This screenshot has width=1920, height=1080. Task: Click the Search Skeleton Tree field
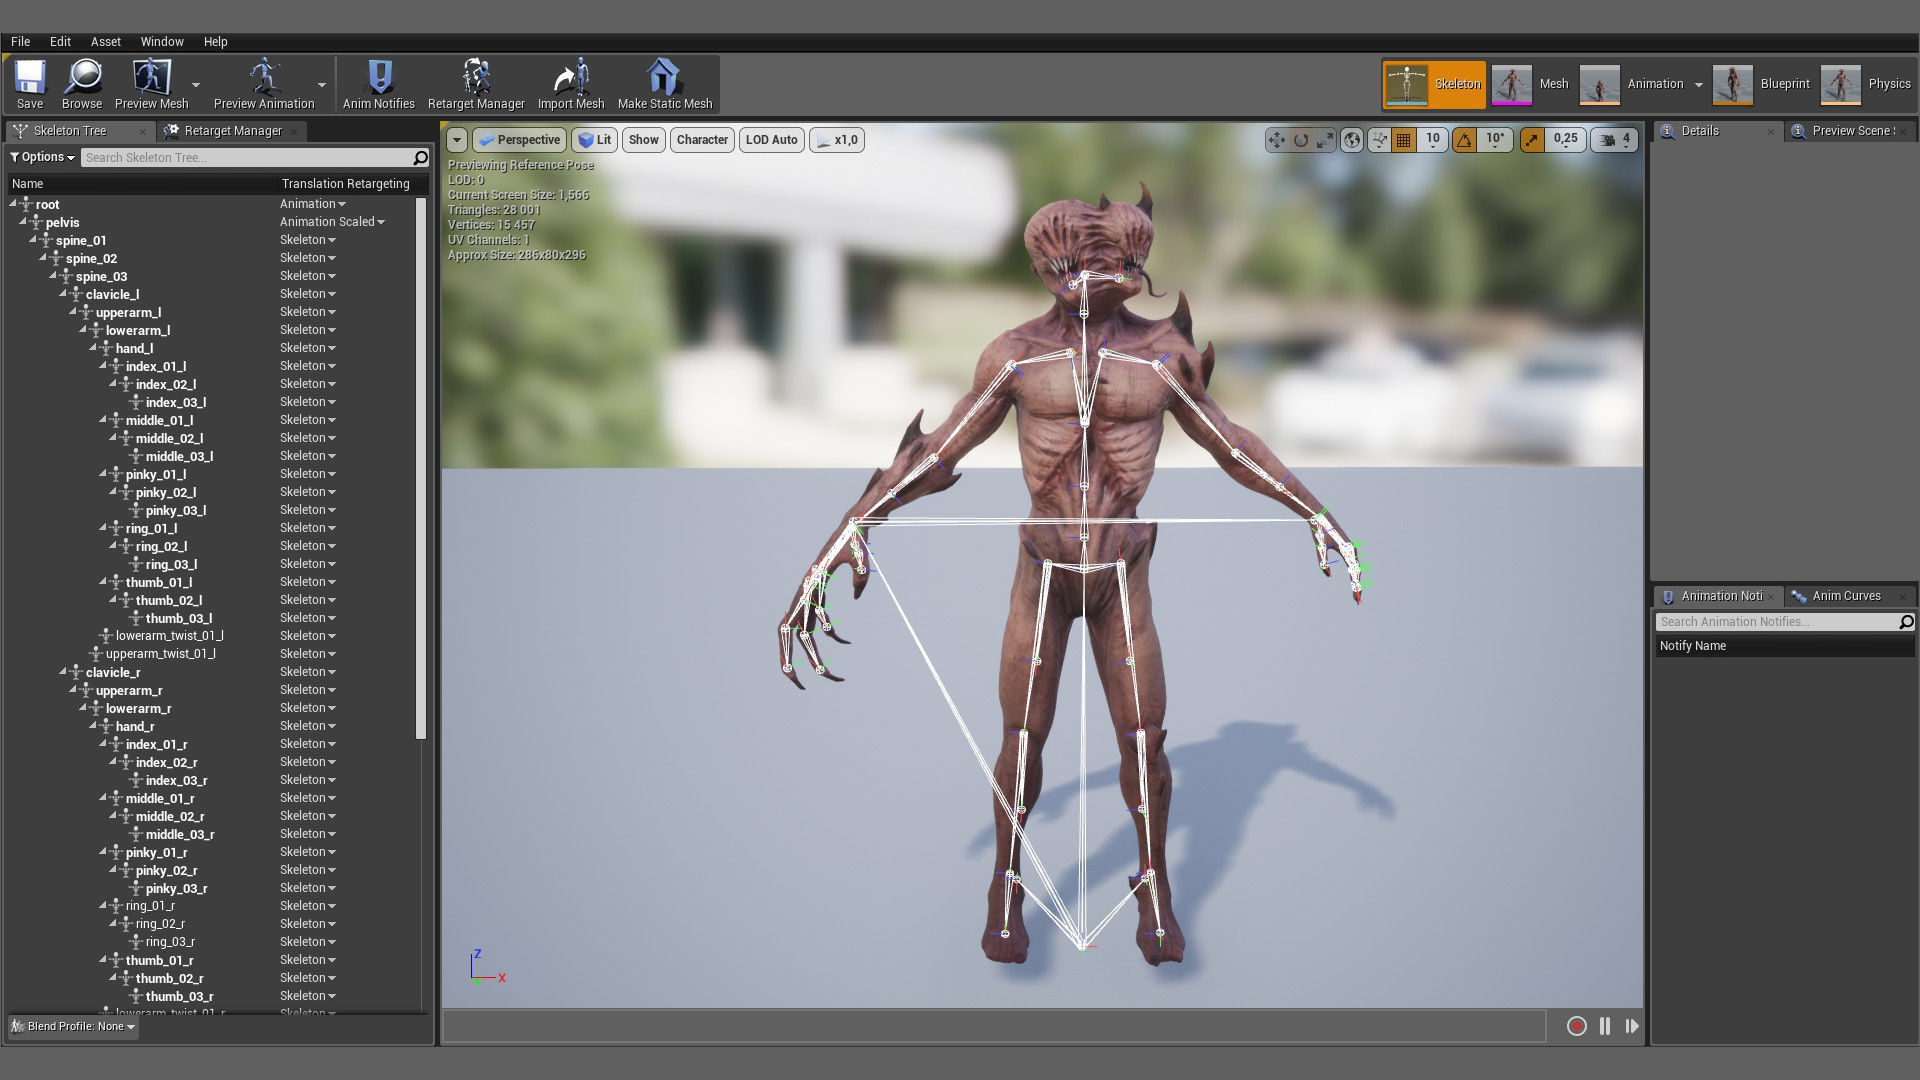246,157
